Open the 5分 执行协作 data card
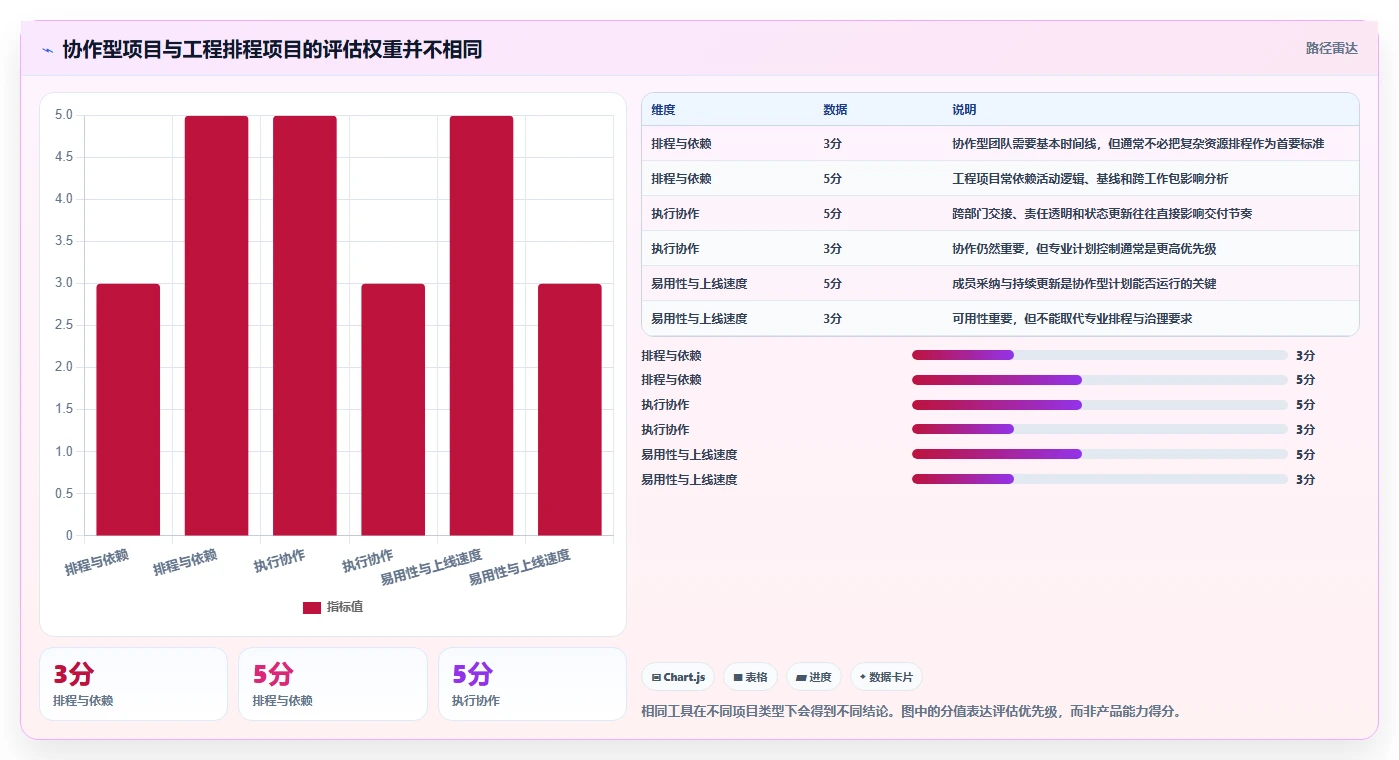Screen dimensions: 1399x760 532,684
